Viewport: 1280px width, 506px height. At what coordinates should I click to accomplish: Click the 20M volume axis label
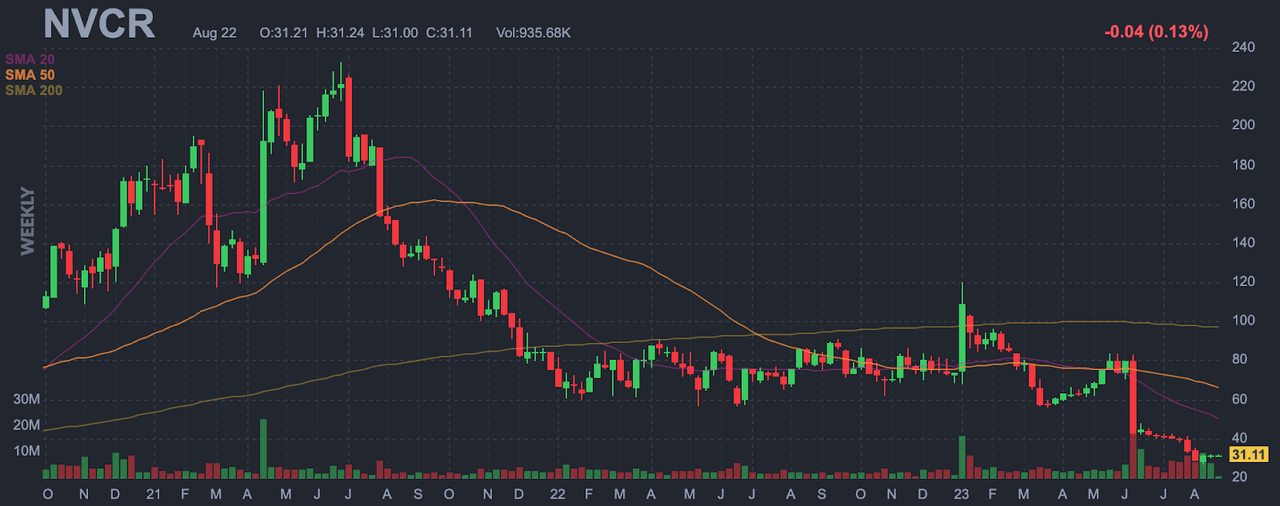(x=26, y=425)
